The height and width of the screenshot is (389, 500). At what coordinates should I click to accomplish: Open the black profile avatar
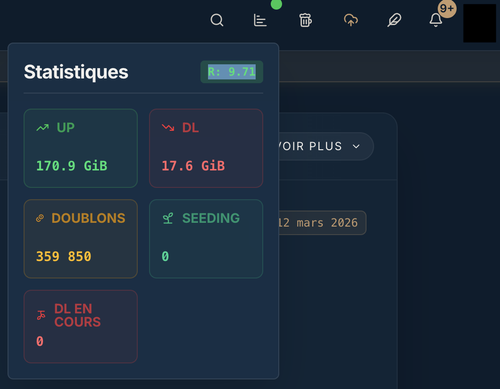pos(479,23)
